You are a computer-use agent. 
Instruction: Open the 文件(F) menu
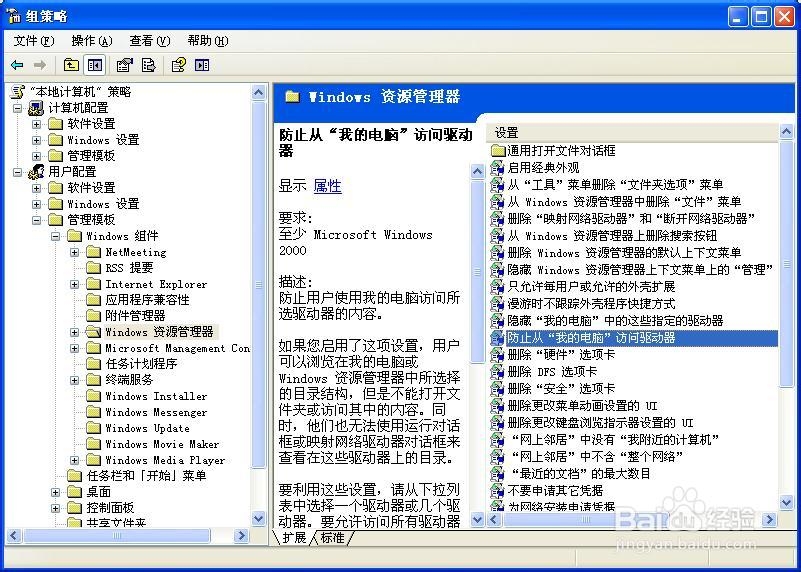point(34,41)
